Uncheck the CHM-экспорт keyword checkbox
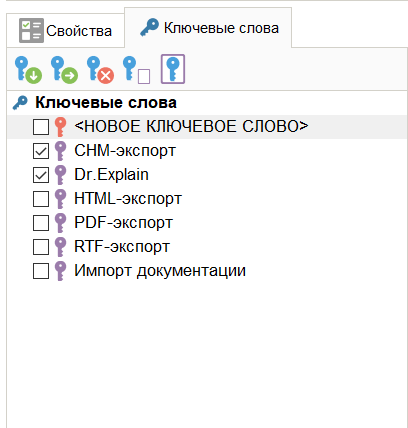 41,151
